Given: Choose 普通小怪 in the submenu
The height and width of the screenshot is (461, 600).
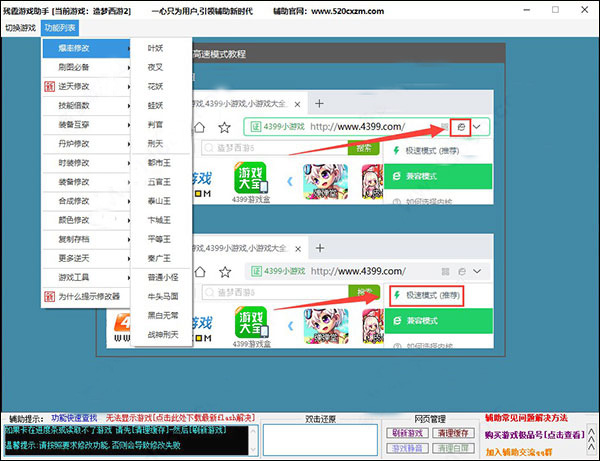Looking at the screenshot, I should click(163, 277).
